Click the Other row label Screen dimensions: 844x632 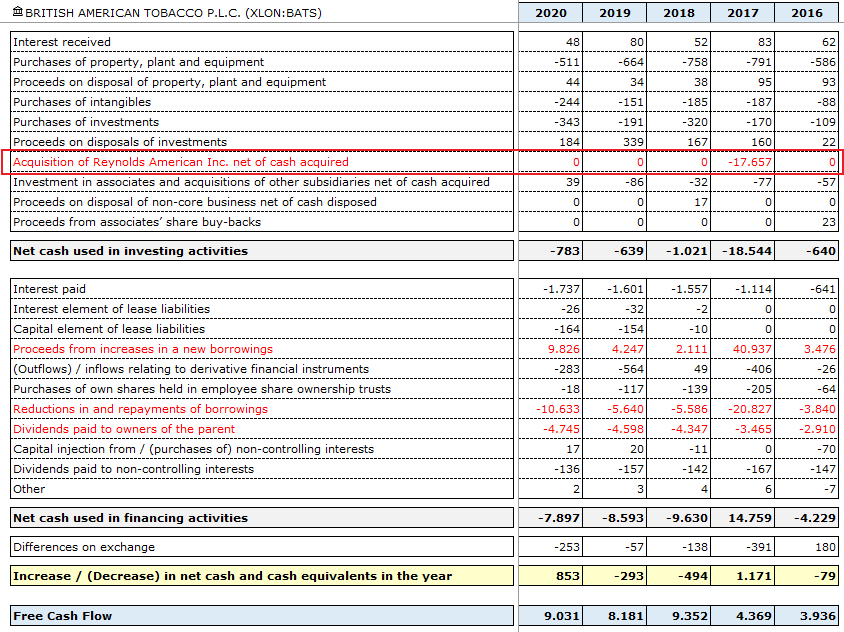coord(29,489)
